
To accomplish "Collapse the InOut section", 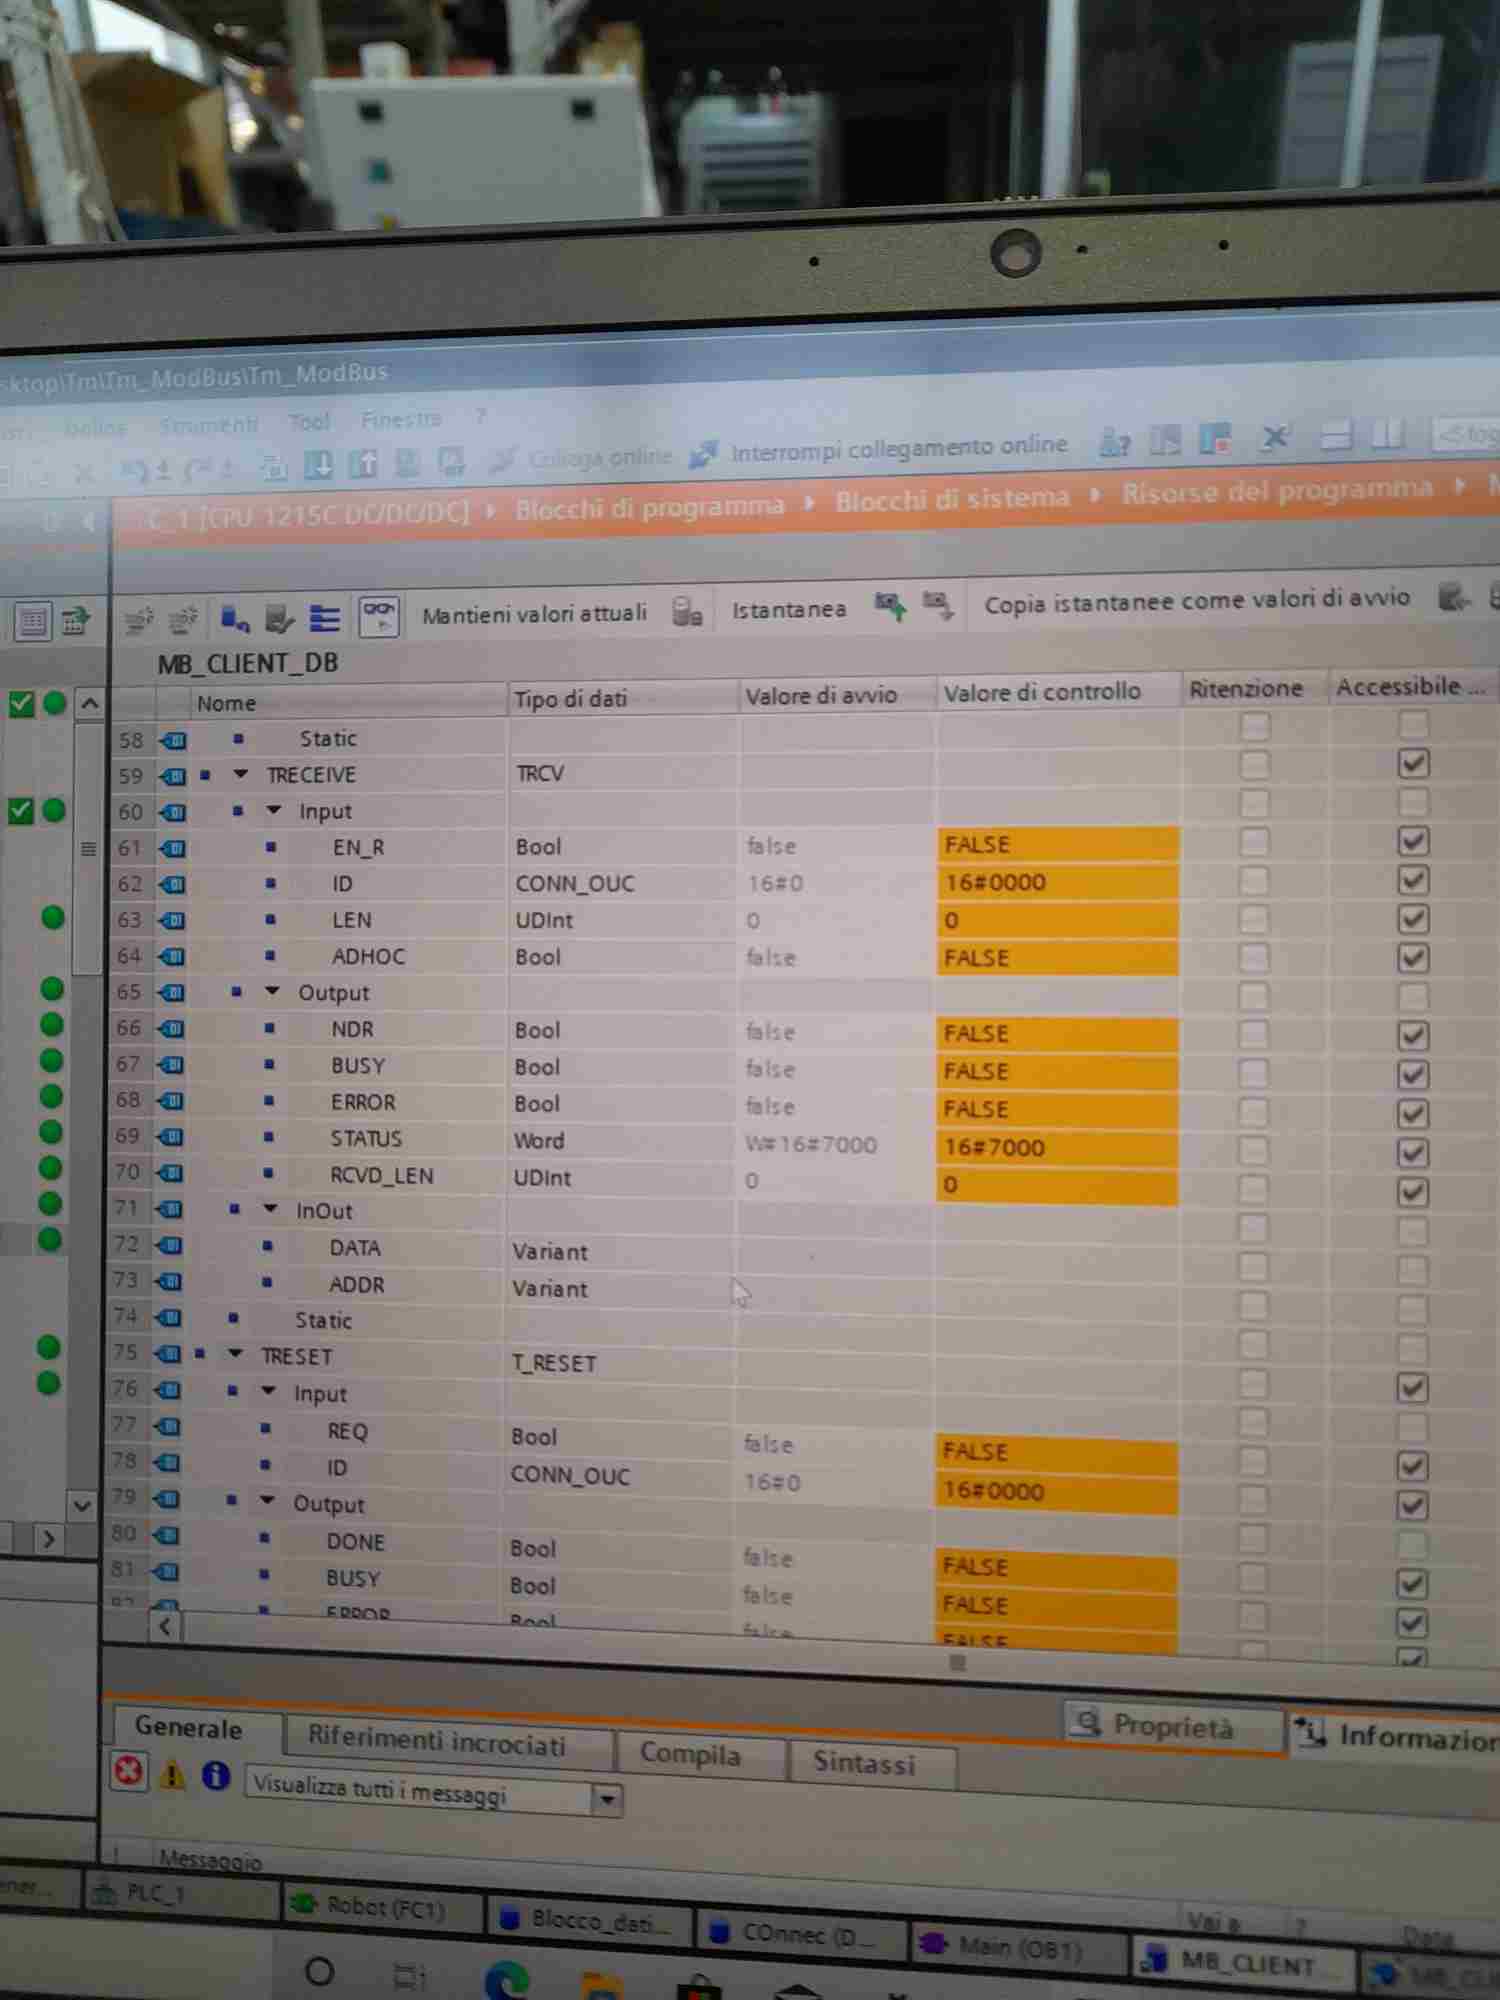I will (x=270, y=1209).
